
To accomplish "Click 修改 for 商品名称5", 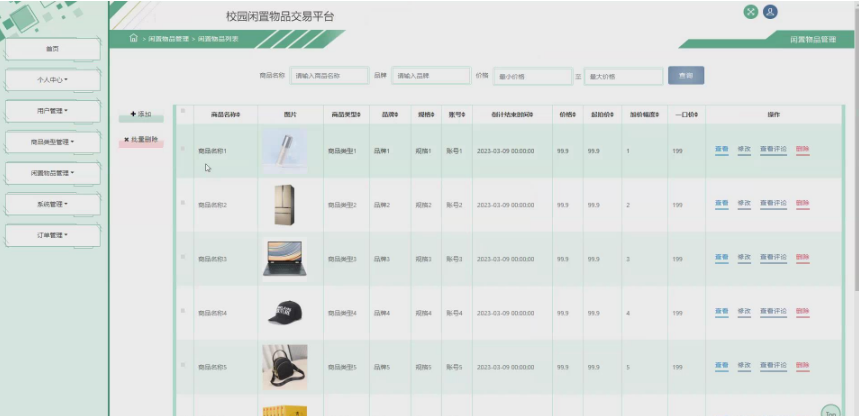I will click(744, 365).
